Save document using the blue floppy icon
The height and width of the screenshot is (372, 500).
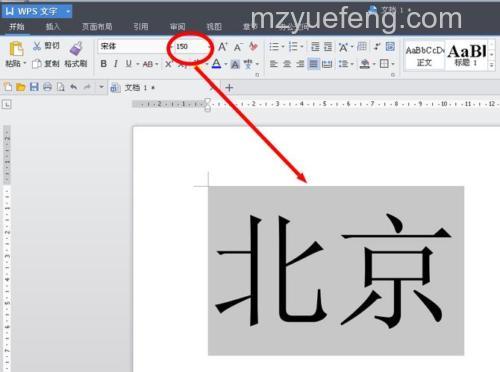(34, 87)
